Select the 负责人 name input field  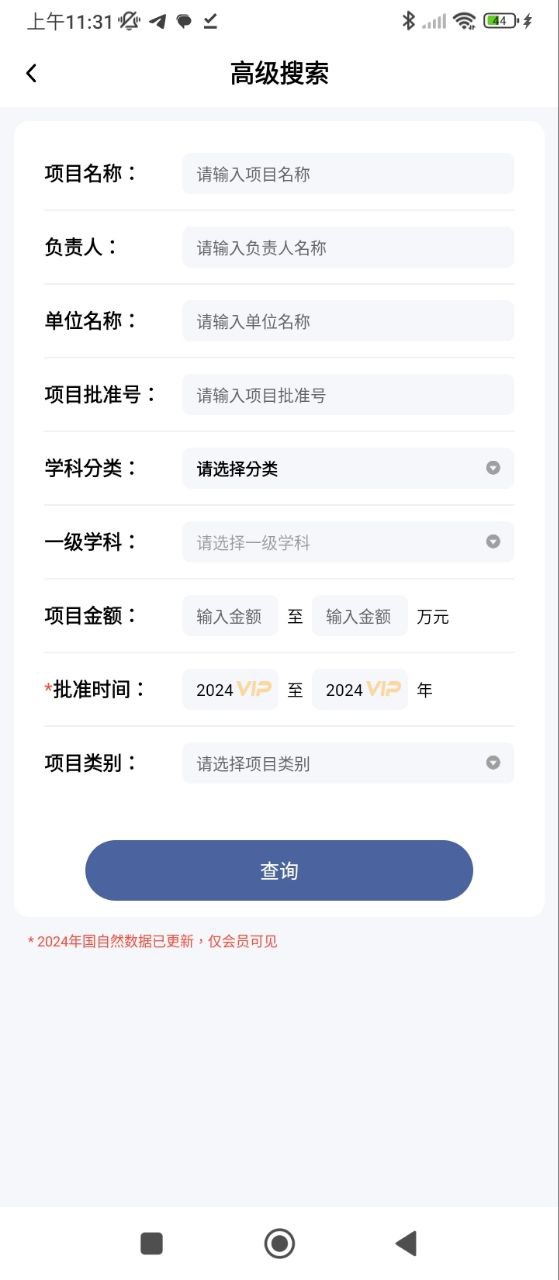(x=348, y=247)
